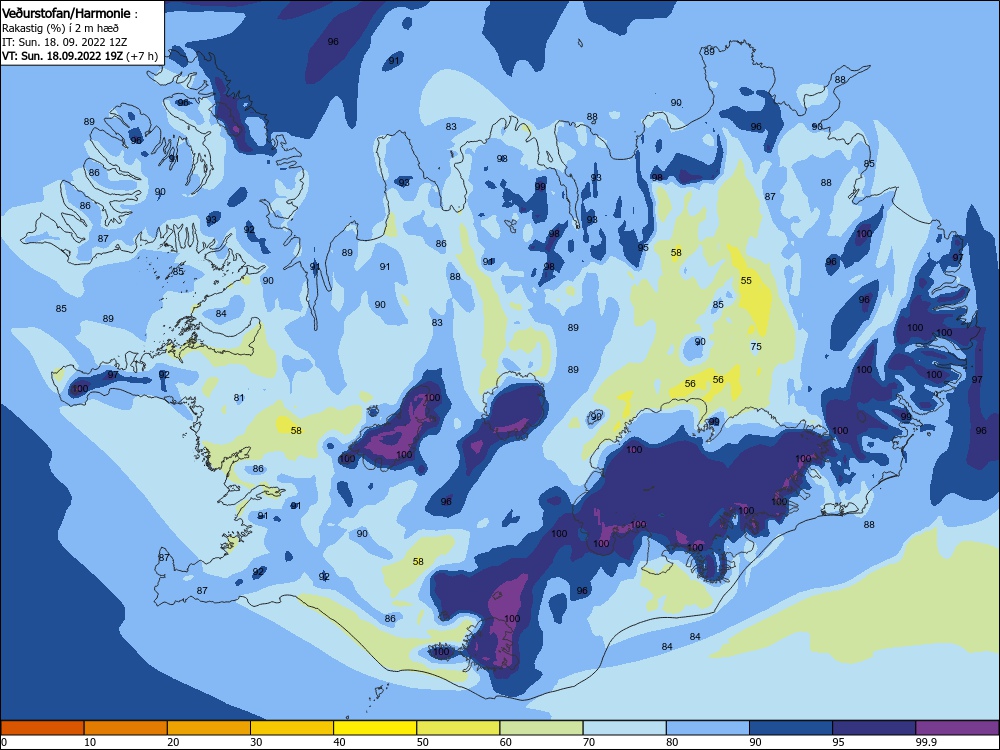This screenshot has width=1000, height=750.
Task: Select the 'Rakastig (%) í 2 m hæð' line
Action: point(60,28)
